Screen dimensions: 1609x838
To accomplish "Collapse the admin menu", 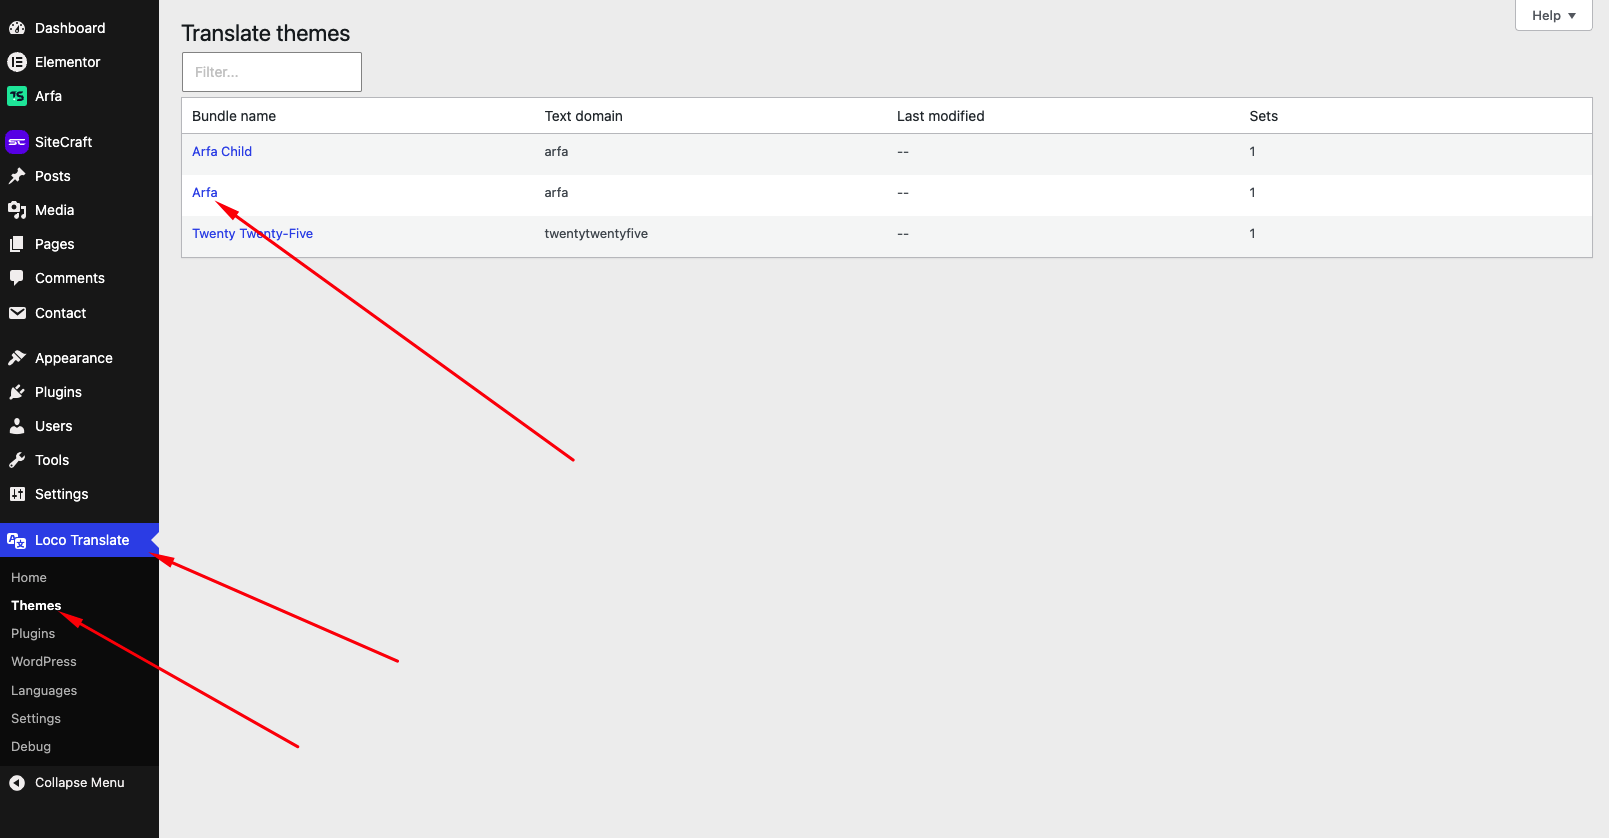I will [79, 783].
